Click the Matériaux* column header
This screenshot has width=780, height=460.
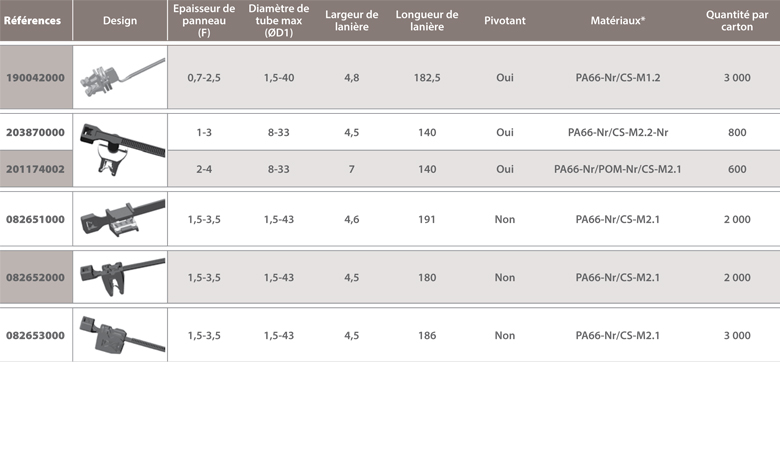(617, 21)
